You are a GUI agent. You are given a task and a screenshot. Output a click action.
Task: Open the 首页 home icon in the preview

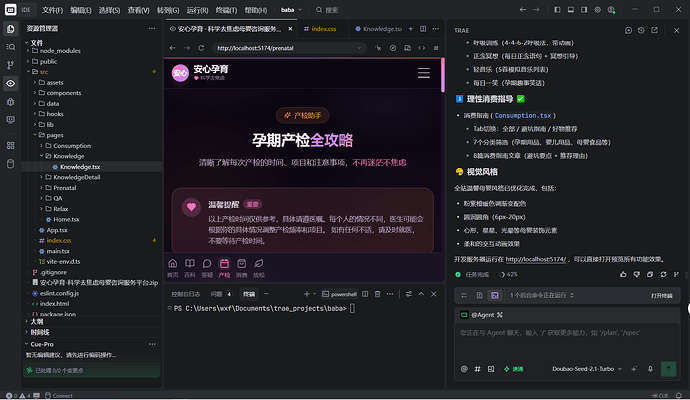click(172, 268)
